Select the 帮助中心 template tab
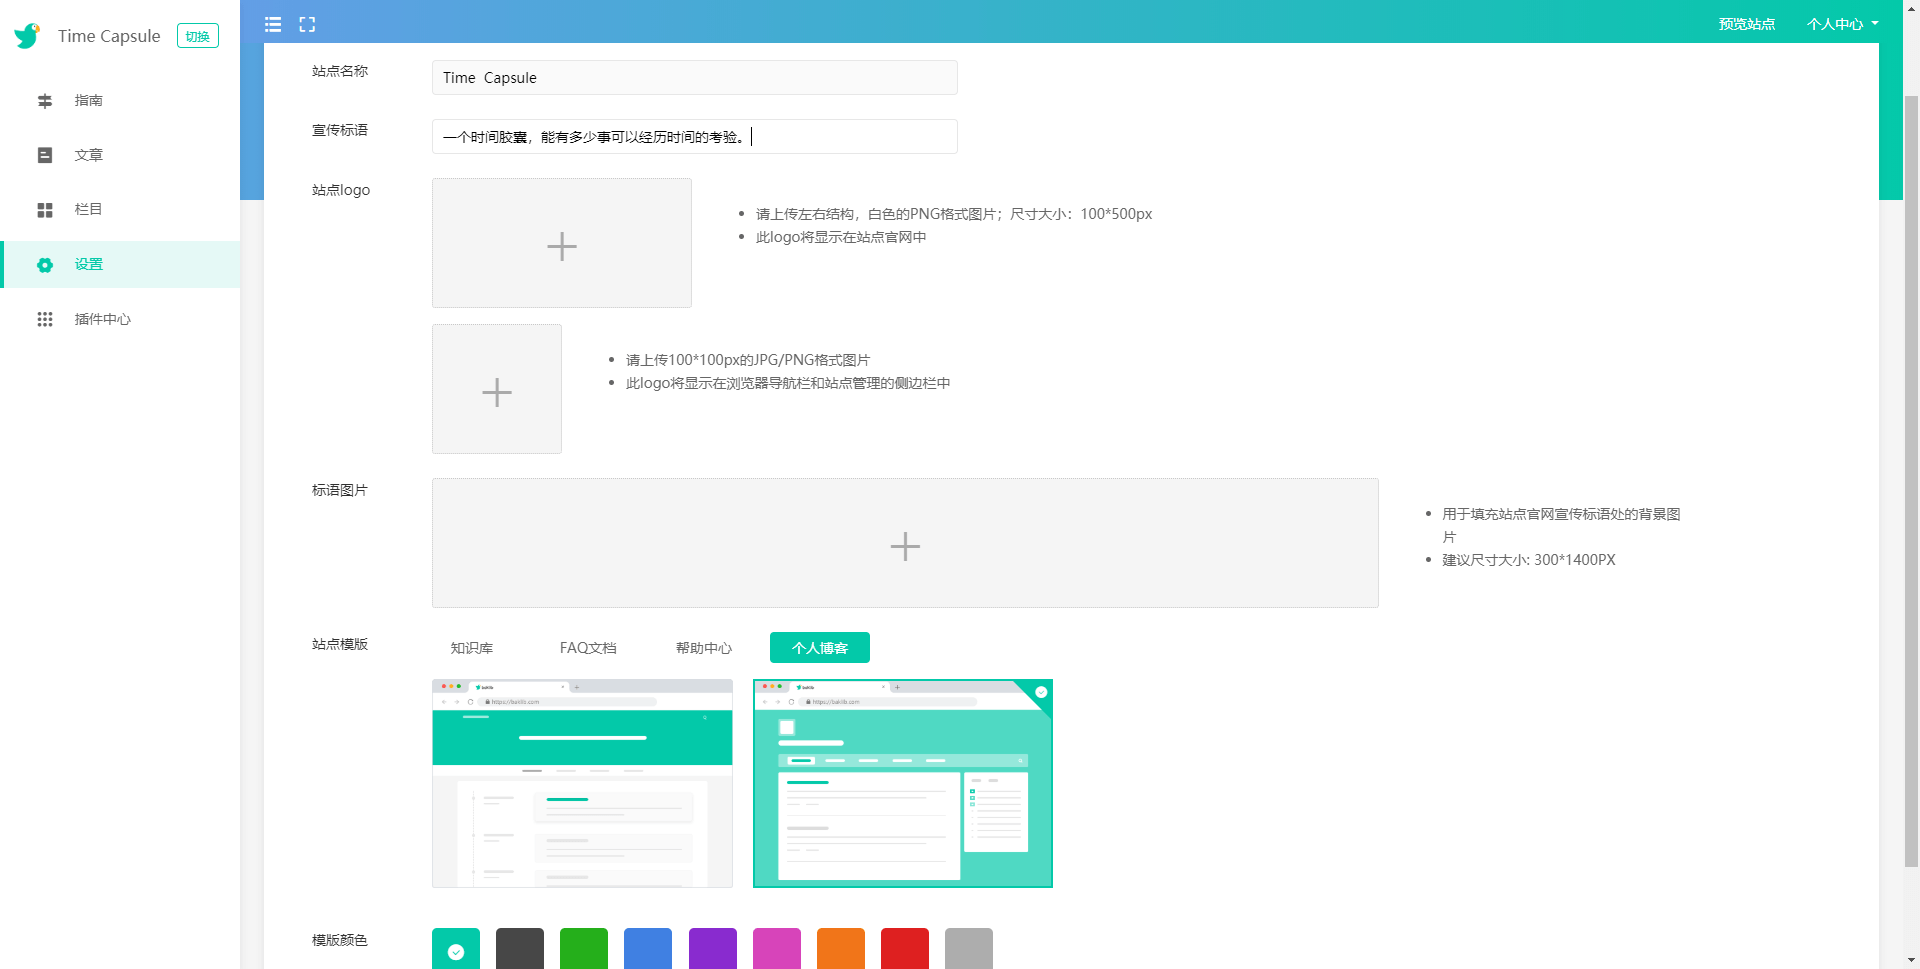 tap(703, 648)
